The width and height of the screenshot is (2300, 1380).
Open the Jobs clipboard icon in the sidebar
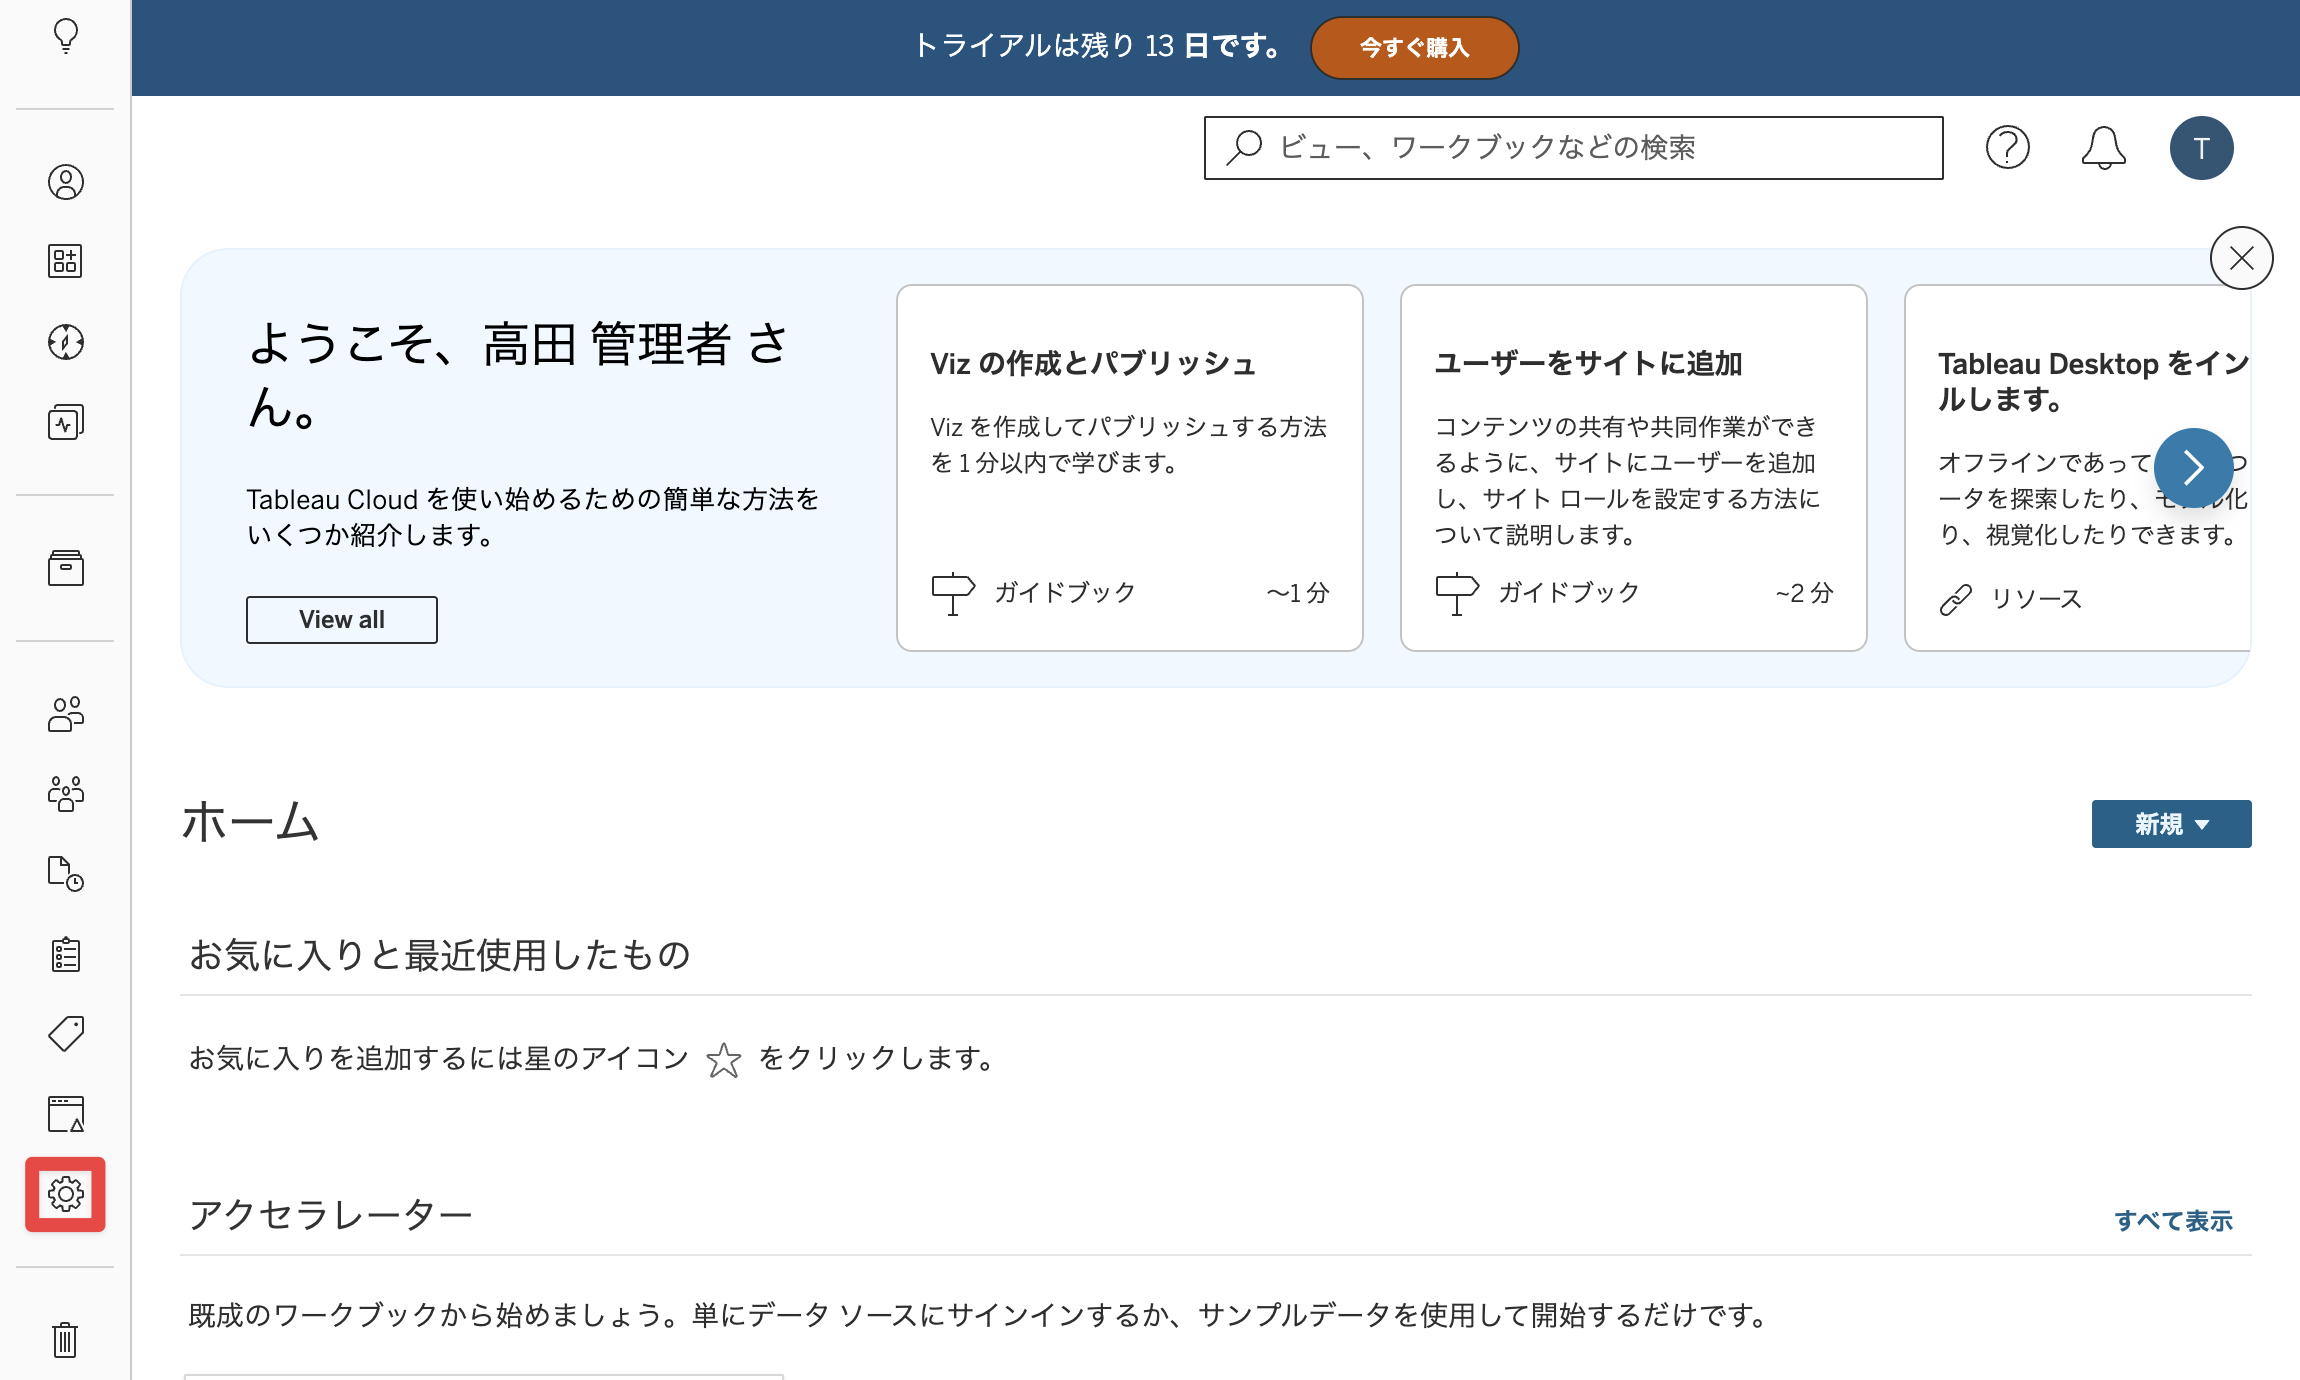coord(66,954)
